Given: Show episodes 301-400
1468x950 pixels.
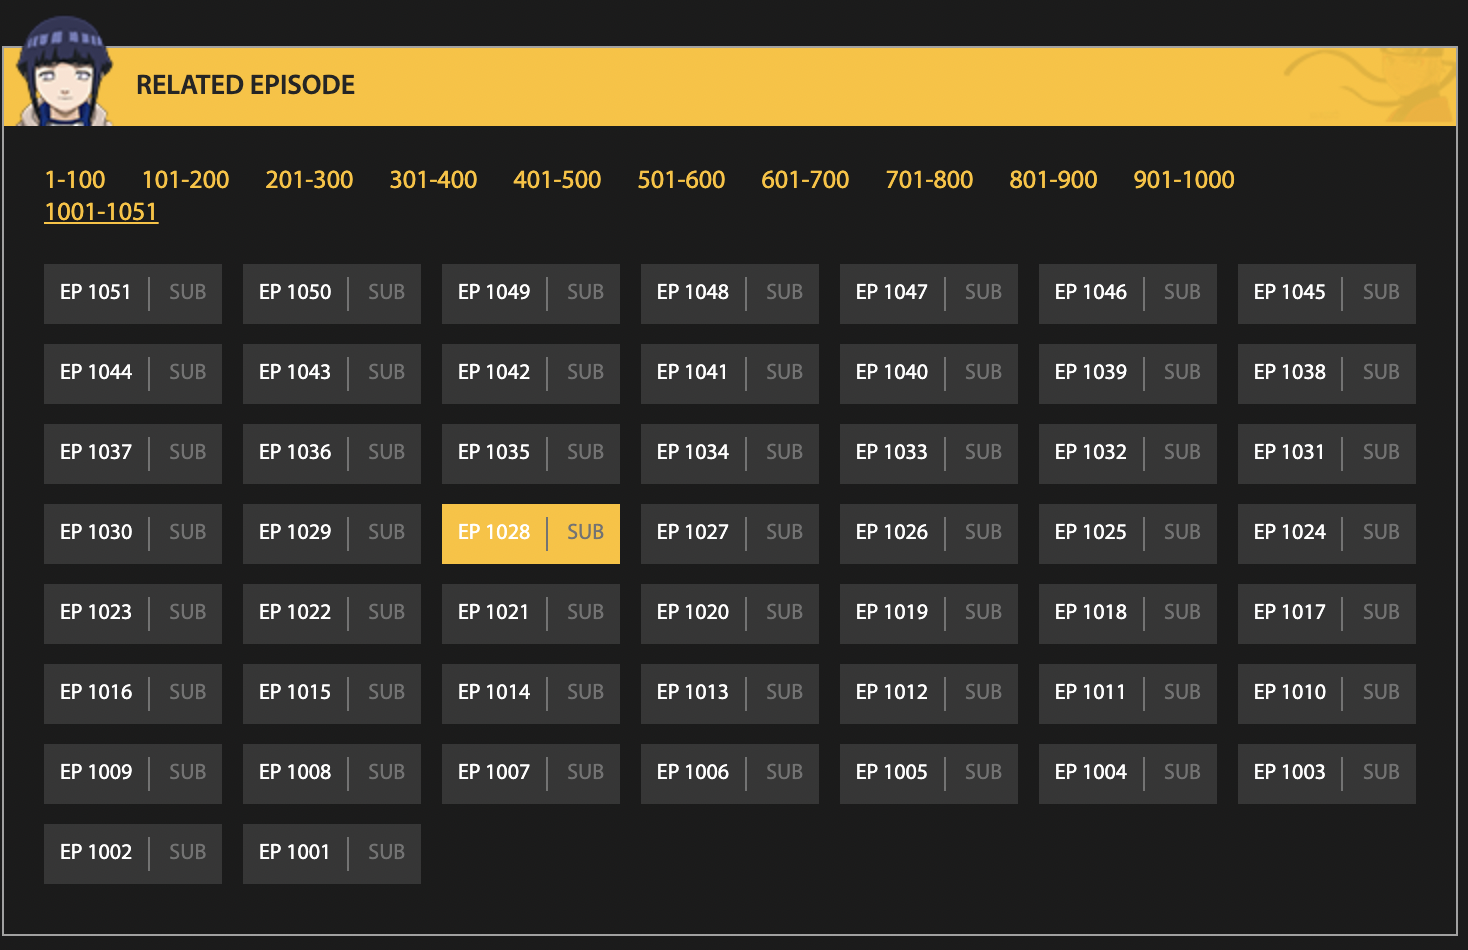Looking at the screenshot, I should pyautogui.click(x=433, y=180).
